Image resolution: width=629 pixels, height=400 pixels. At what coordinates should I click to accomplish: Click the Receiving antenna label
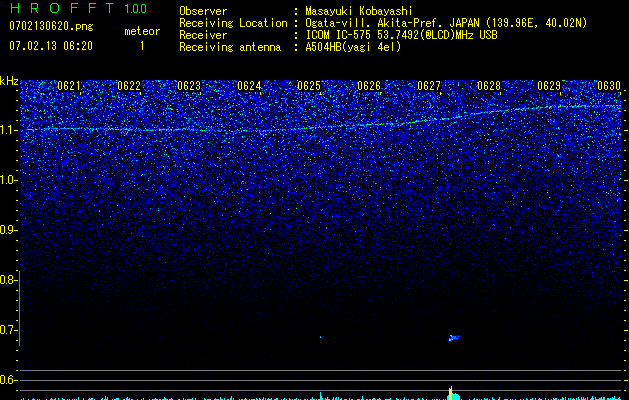tap(230, 47)
